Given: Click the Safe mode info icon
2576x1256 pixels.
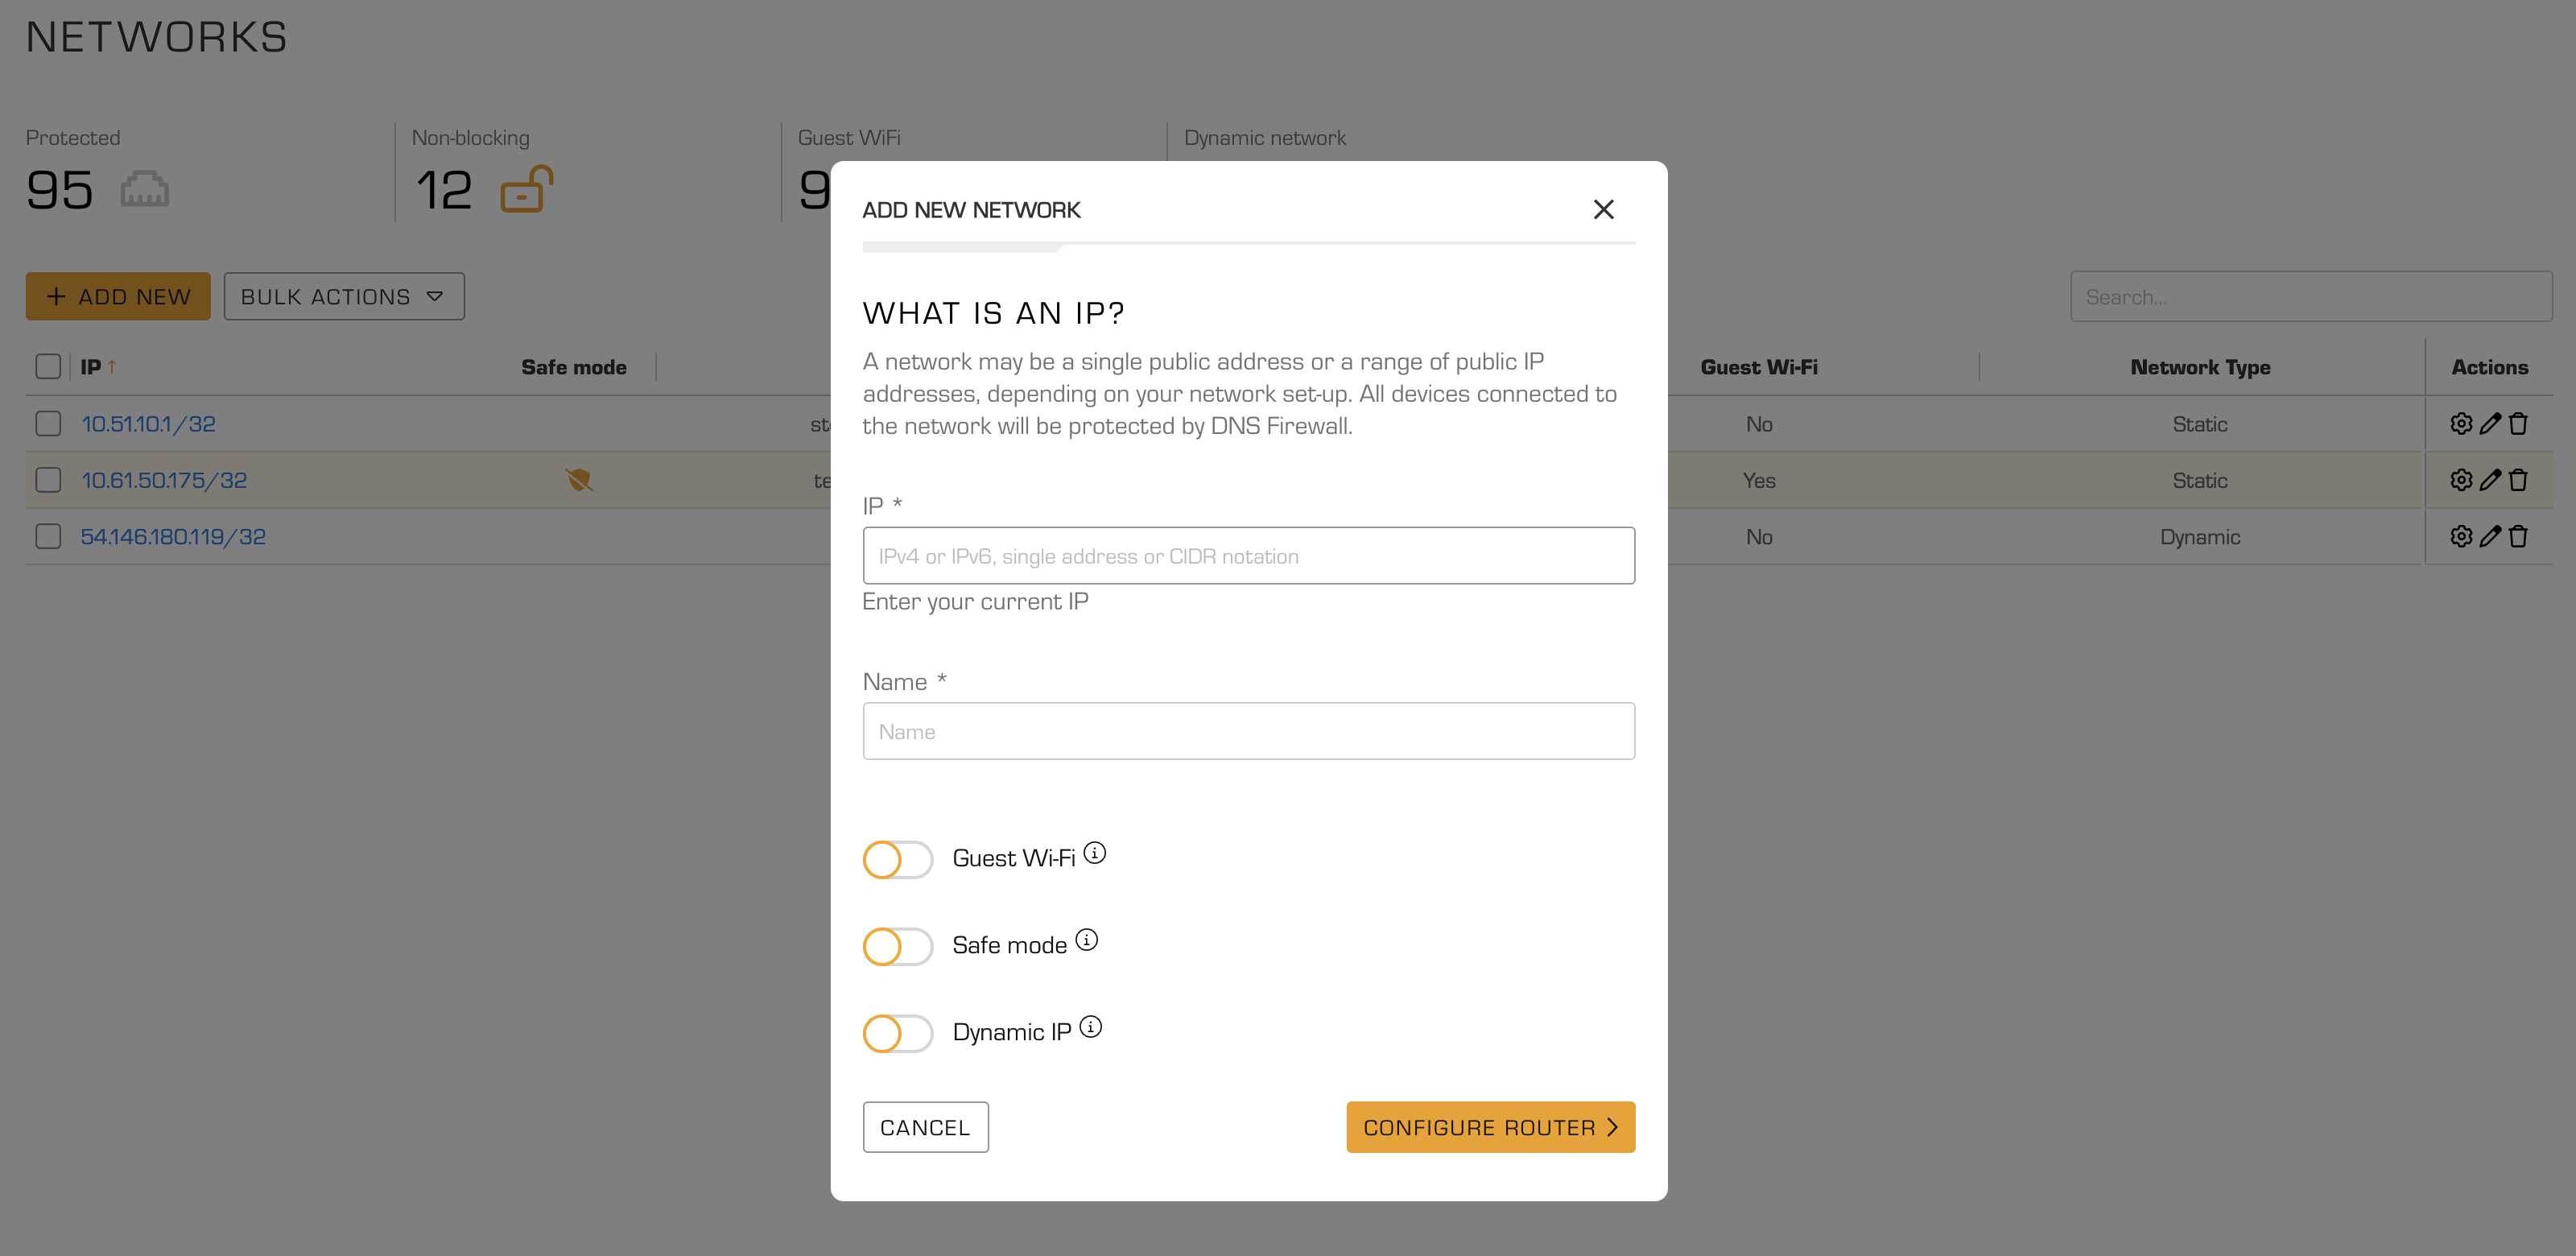Looking at the screenshot, I should pos(1086,940).
